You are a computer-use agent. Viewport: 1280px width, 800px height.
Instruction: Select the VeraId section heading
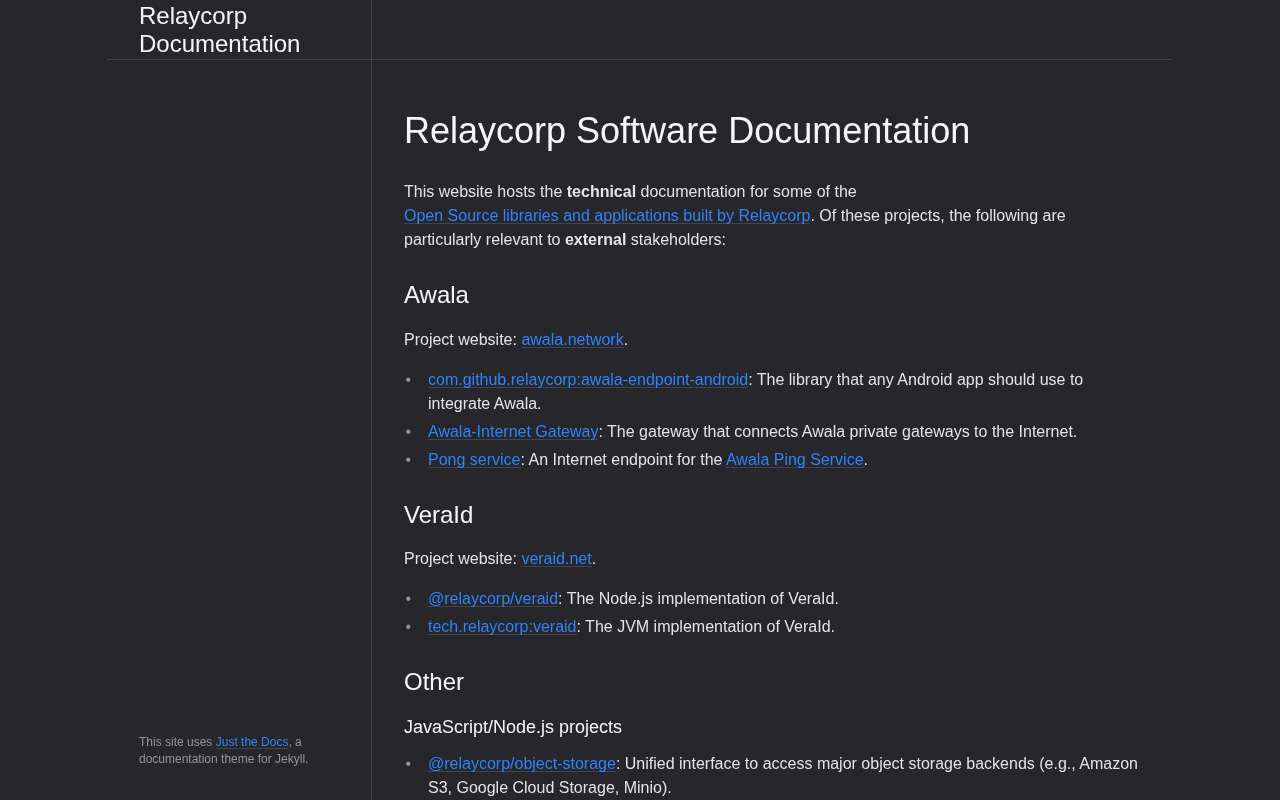point(438,515)
